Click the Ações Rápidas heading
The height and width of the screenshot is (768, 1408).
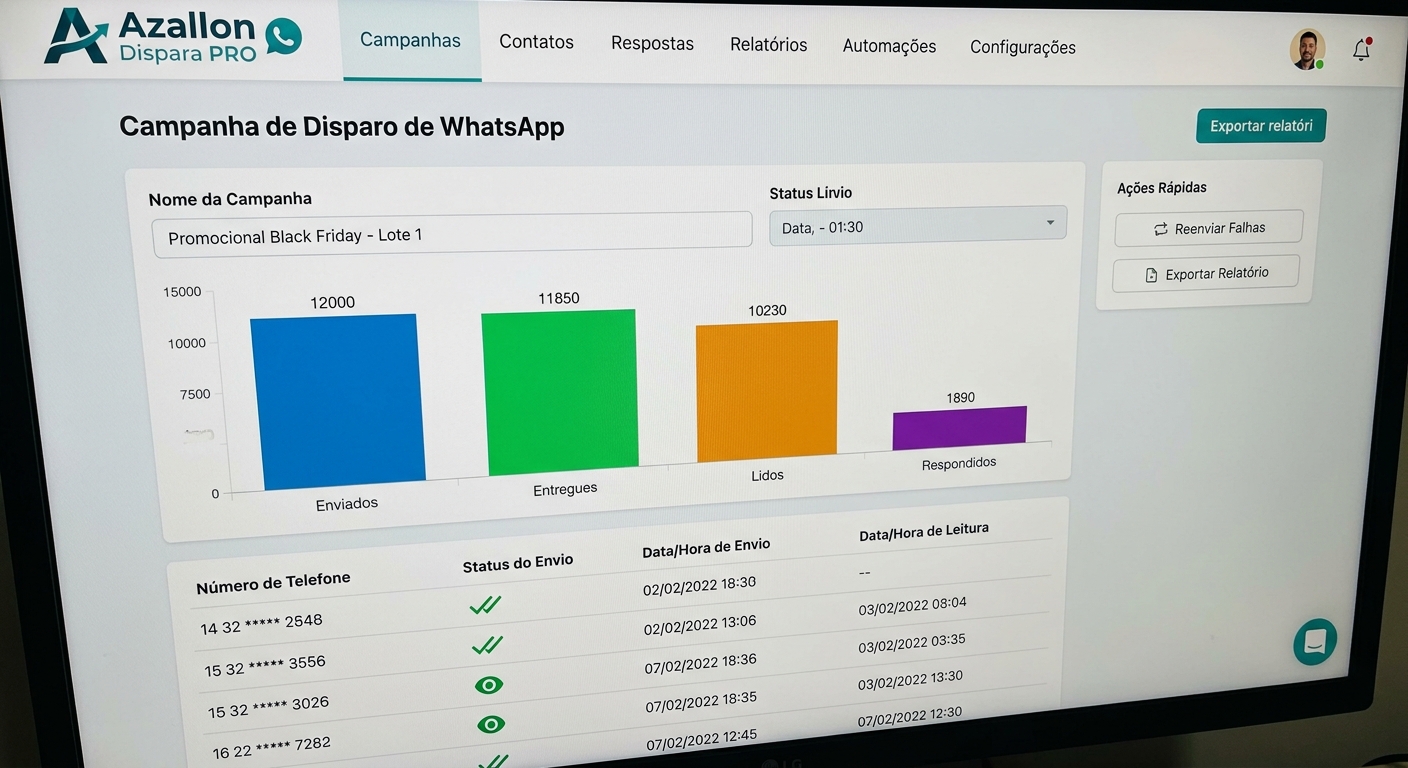[x=1161, y=187]
